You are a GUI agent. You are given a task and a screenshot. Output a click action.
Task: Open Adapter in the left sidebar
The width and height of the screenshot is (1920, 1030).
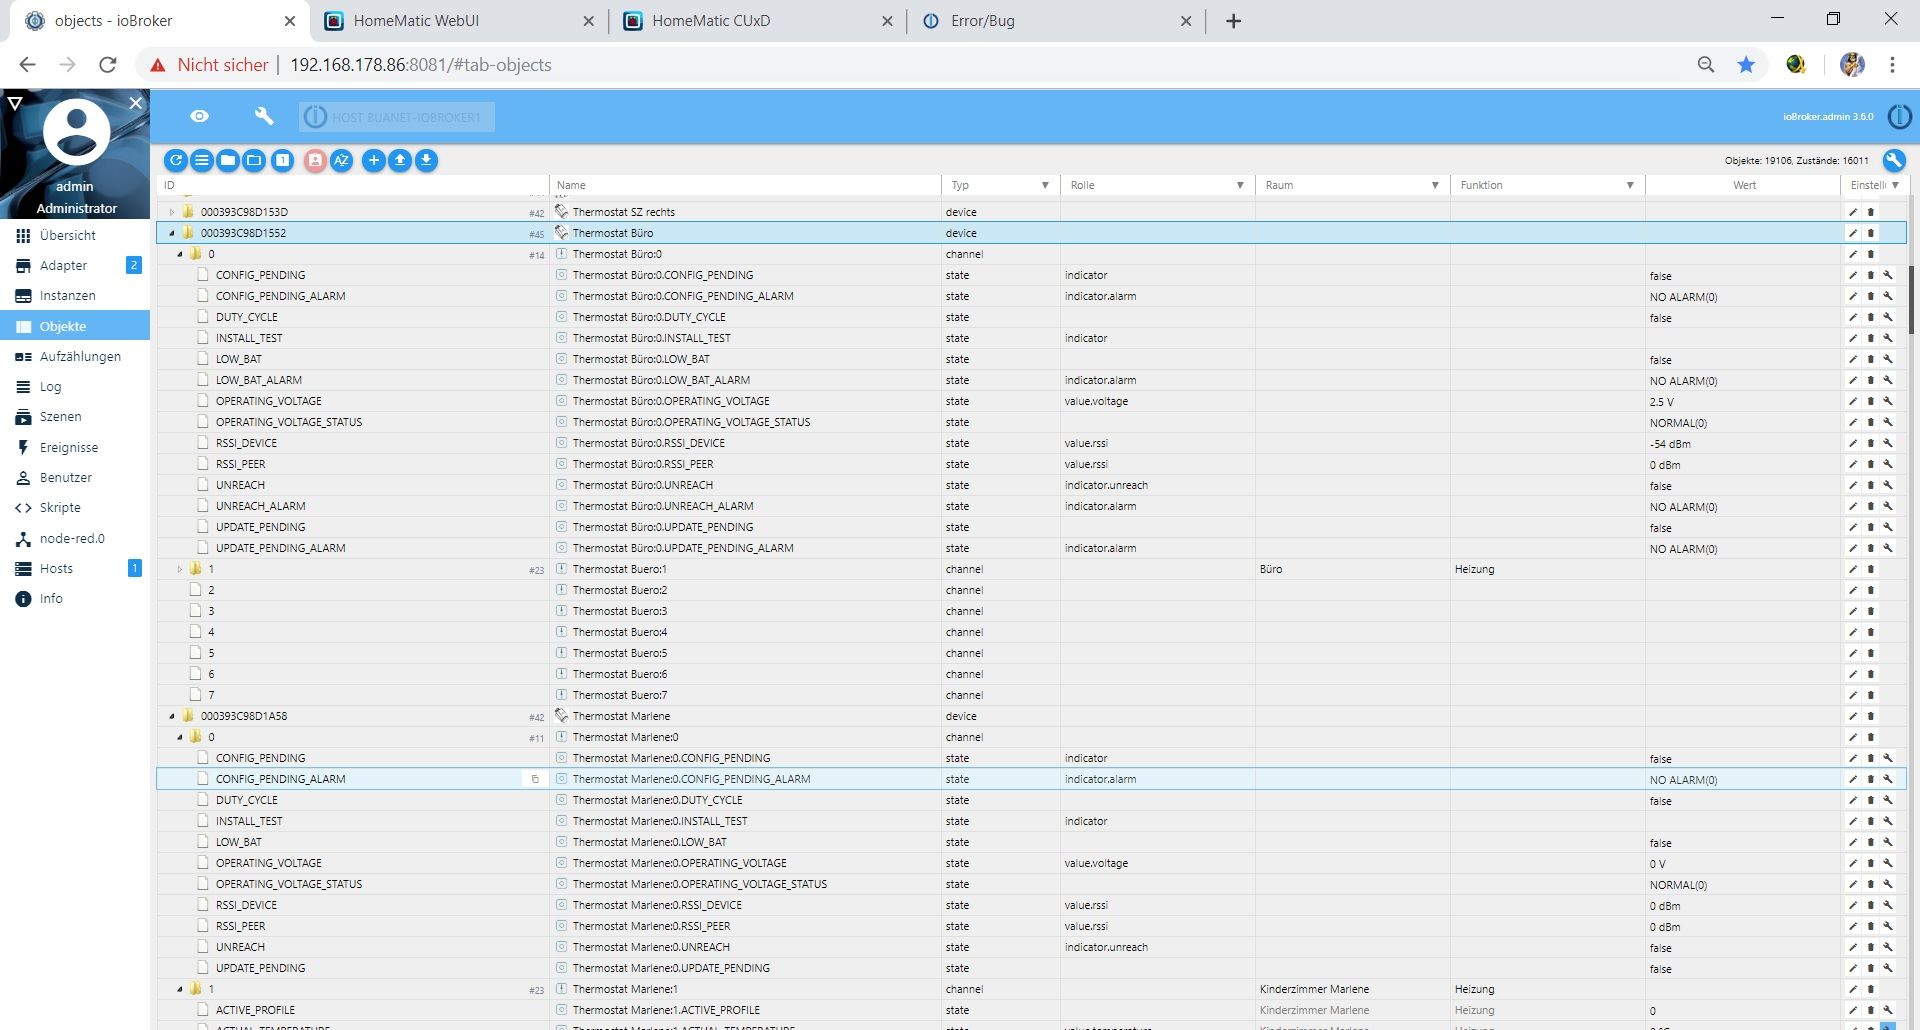63,265
